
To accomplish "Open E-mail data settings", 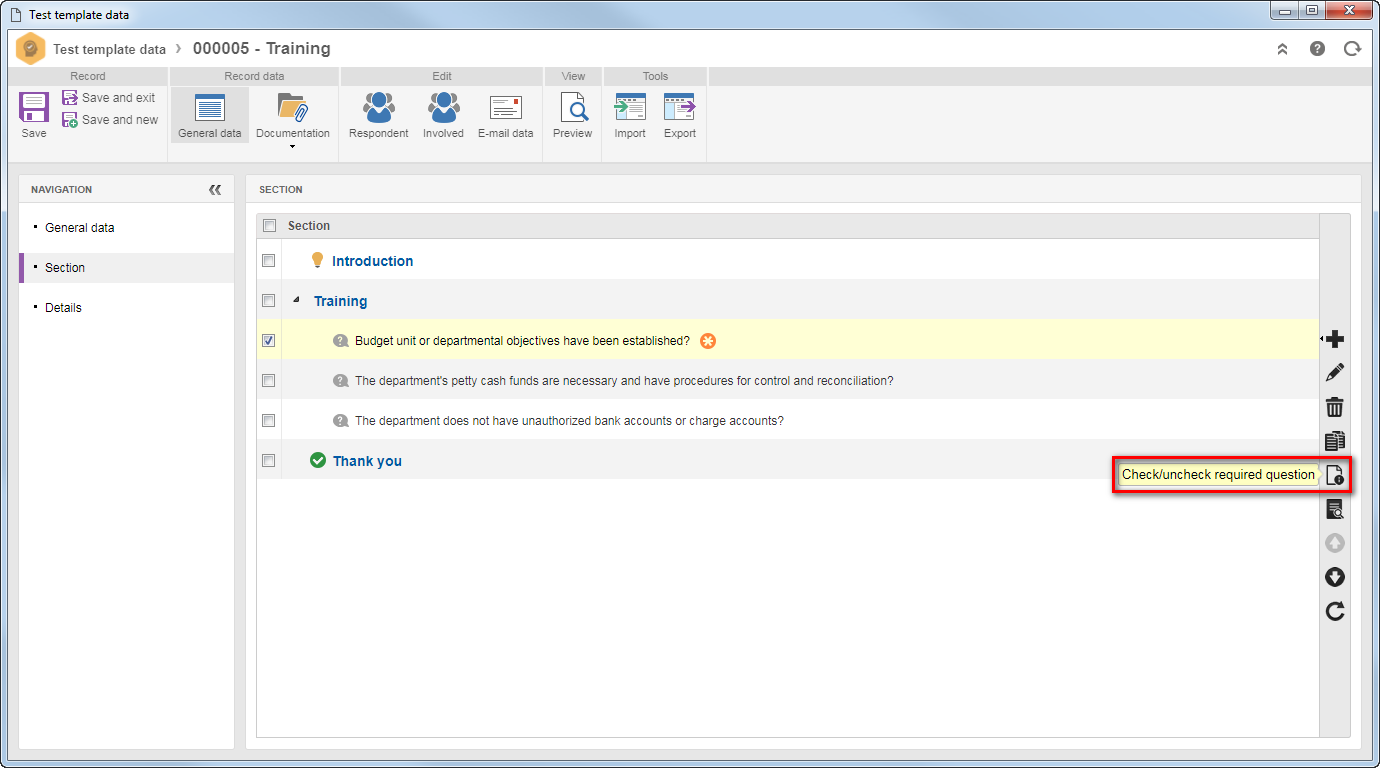I will coord(505,115).
